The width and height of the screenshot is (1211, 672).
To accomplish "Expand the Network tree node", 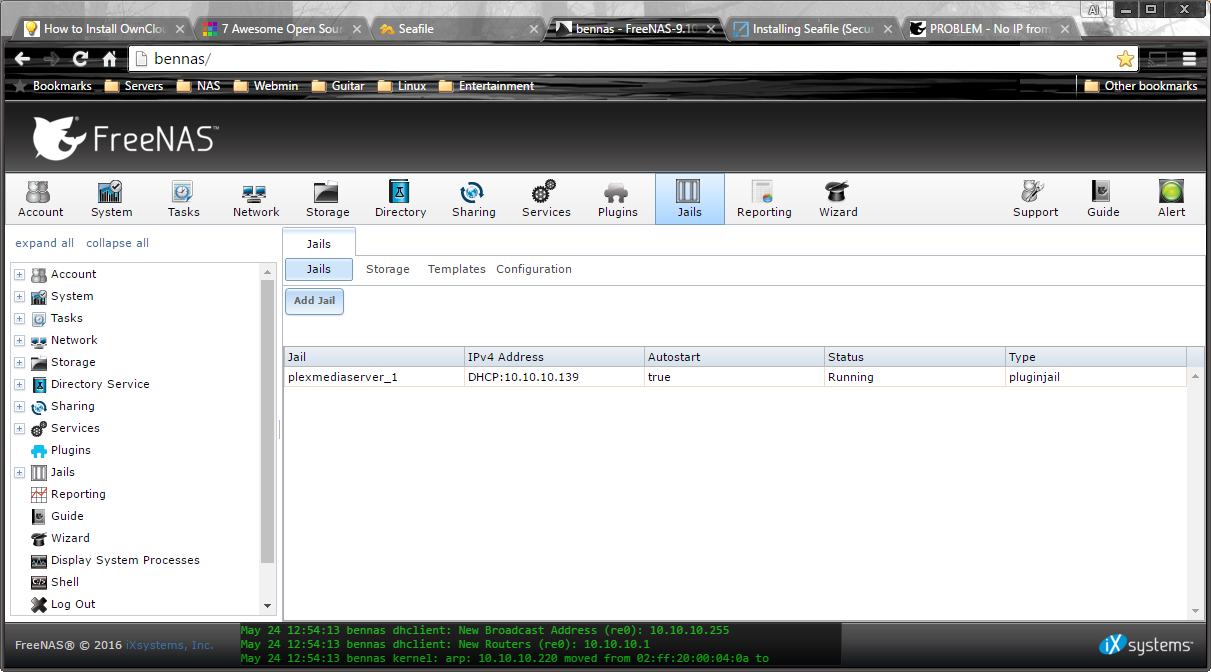I will 19,341.
